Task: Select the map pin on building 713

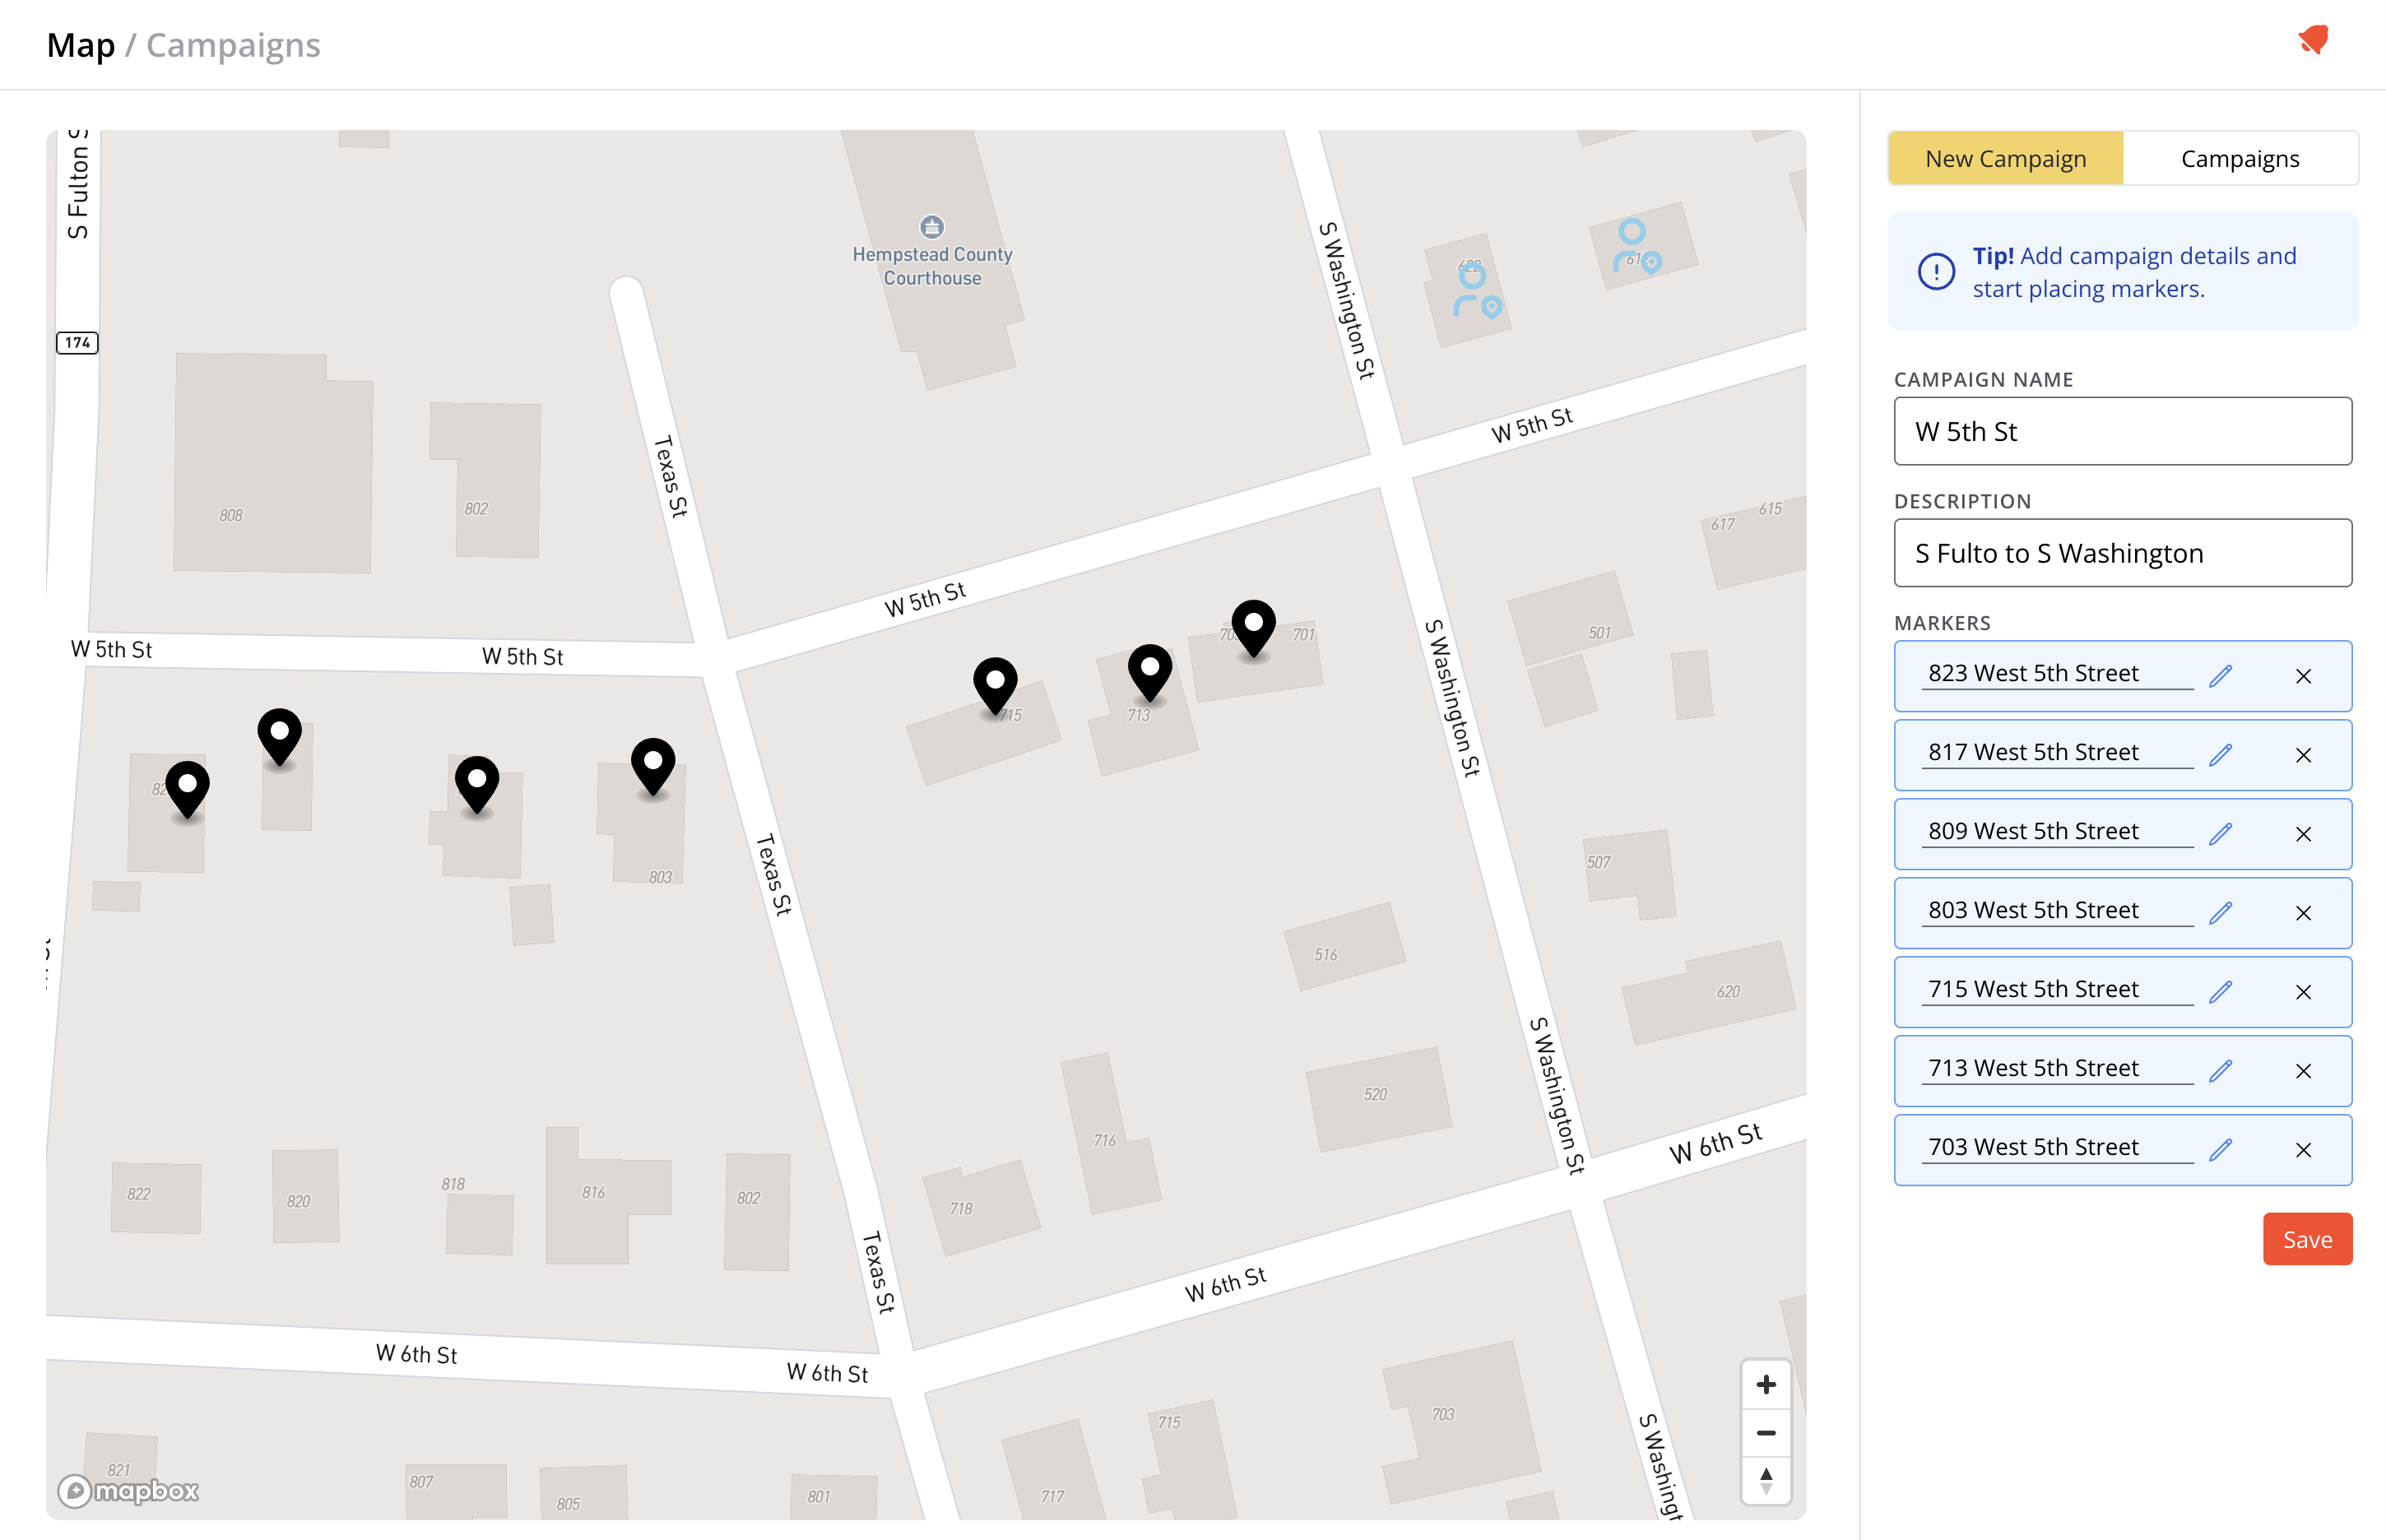Action: (1150, 669)
